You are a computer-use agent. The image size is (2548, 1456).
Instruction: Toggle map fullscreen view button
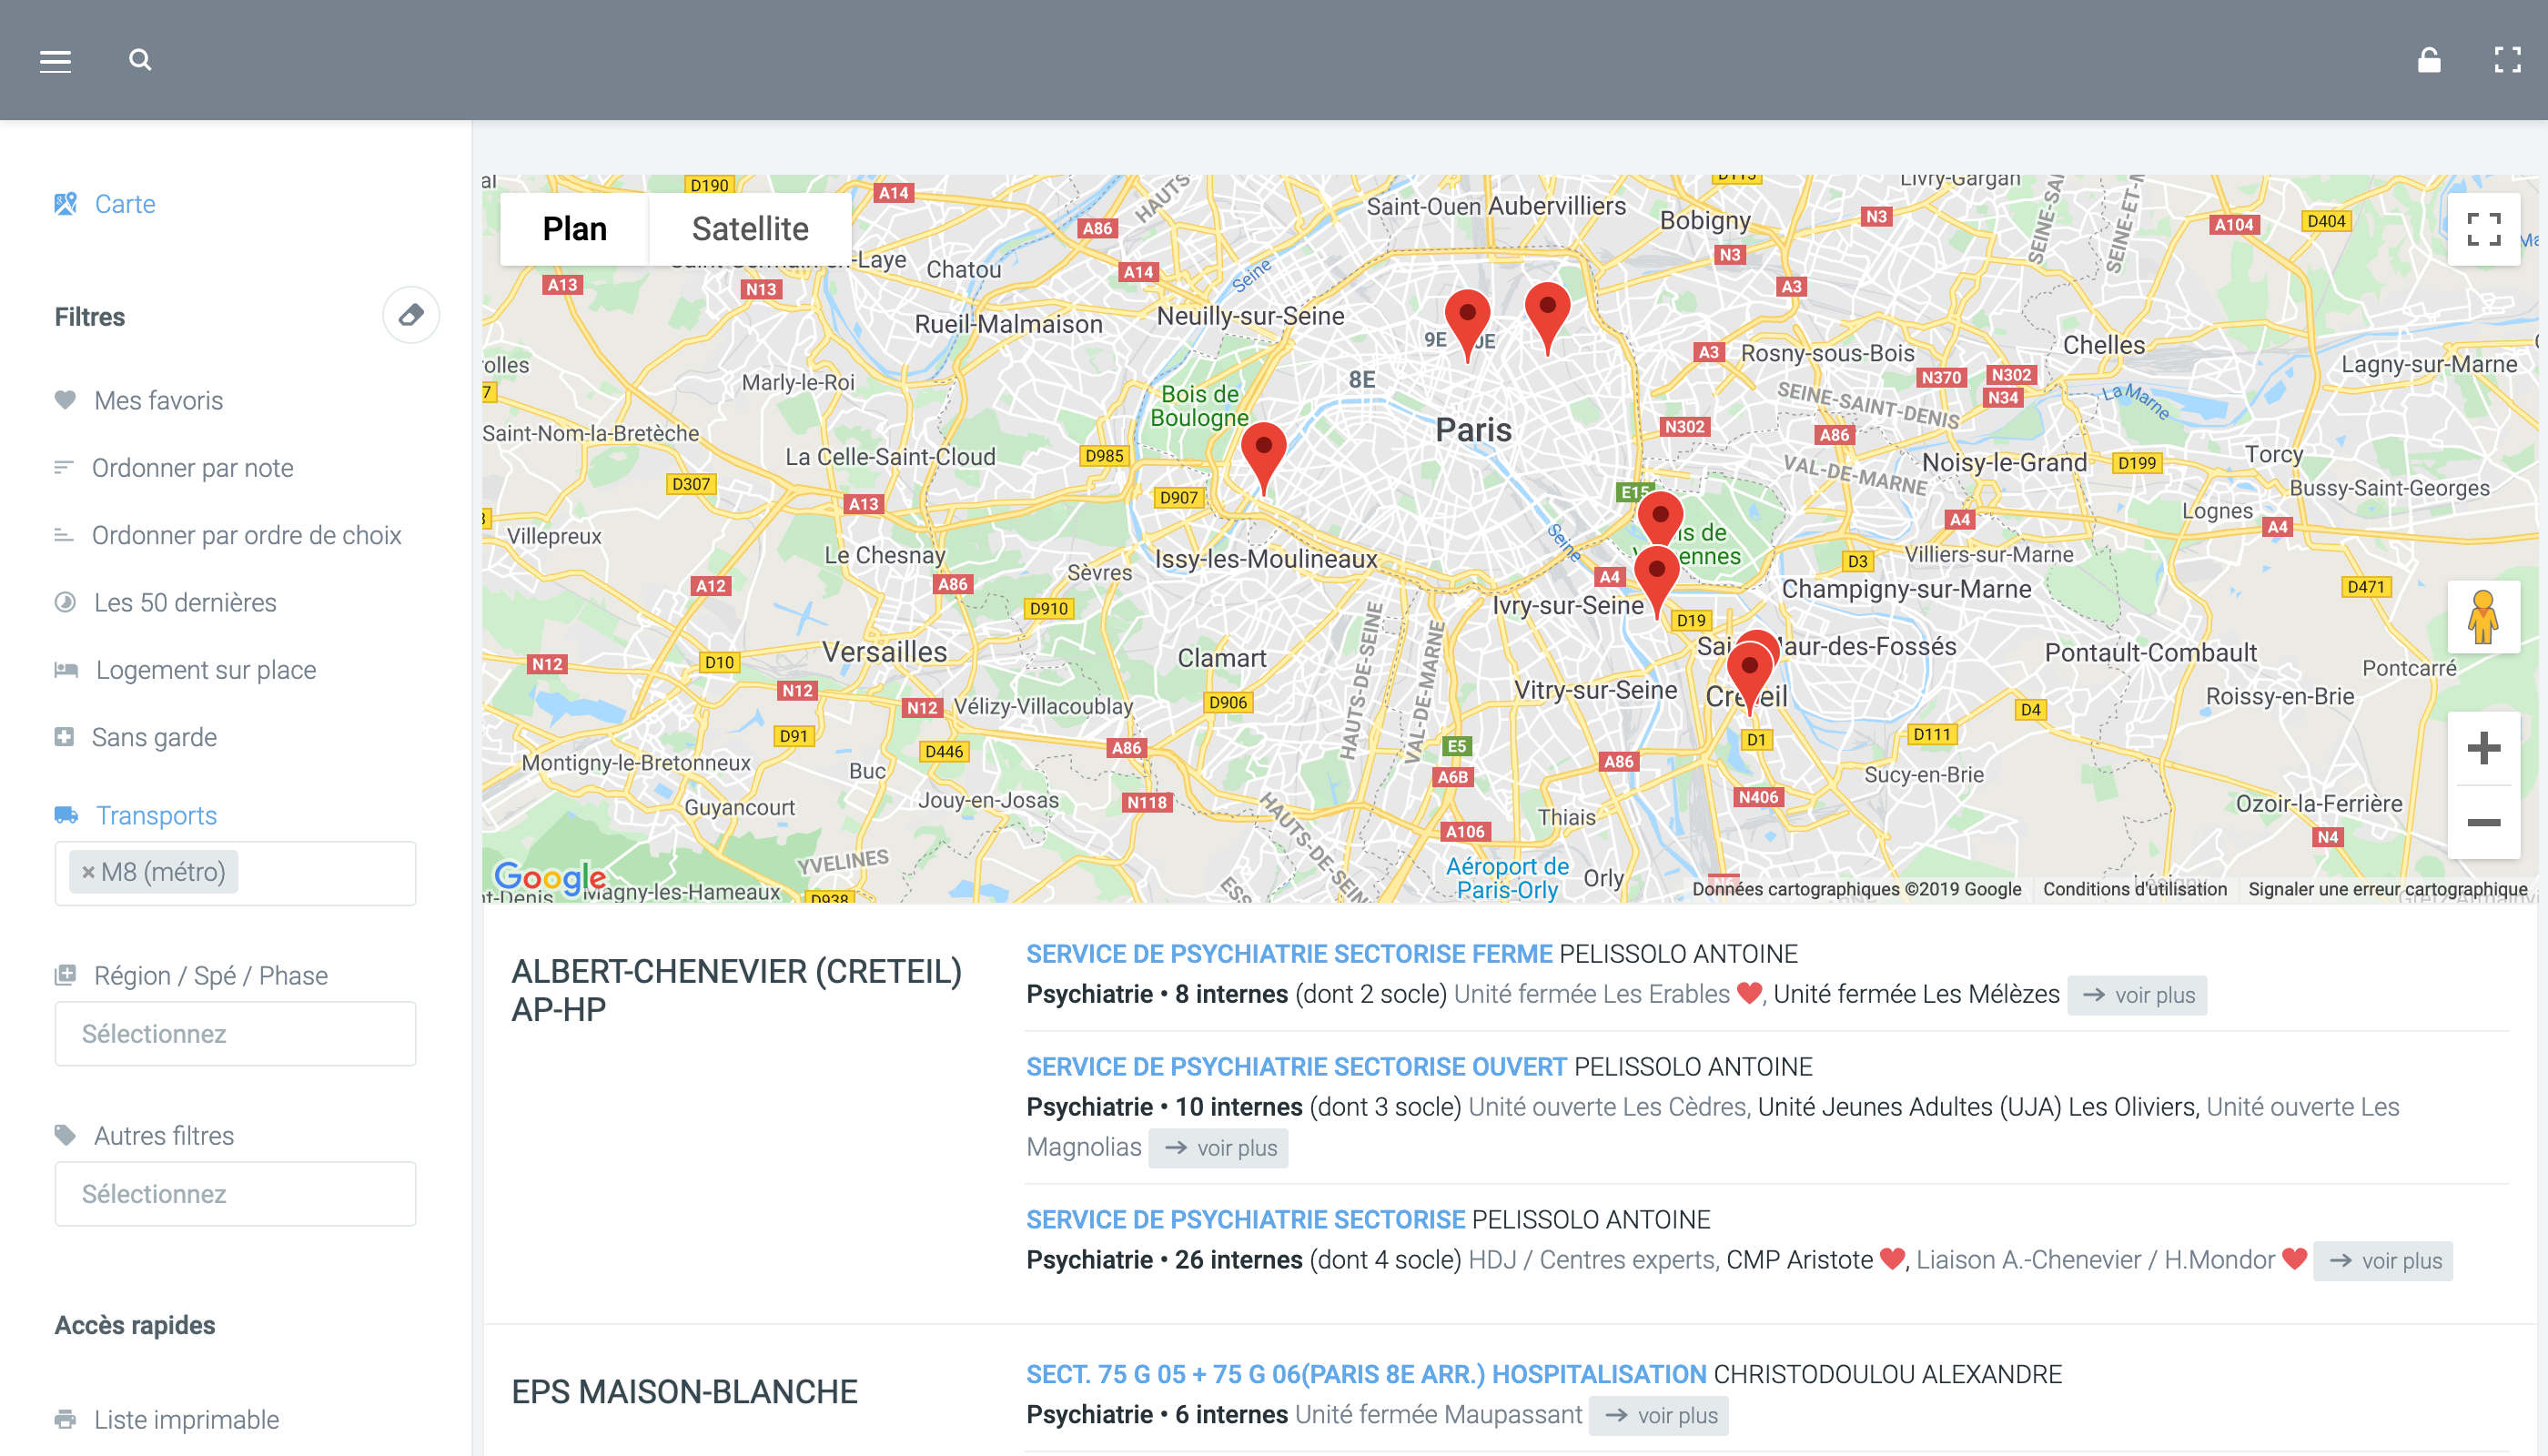coord(2483,229)
